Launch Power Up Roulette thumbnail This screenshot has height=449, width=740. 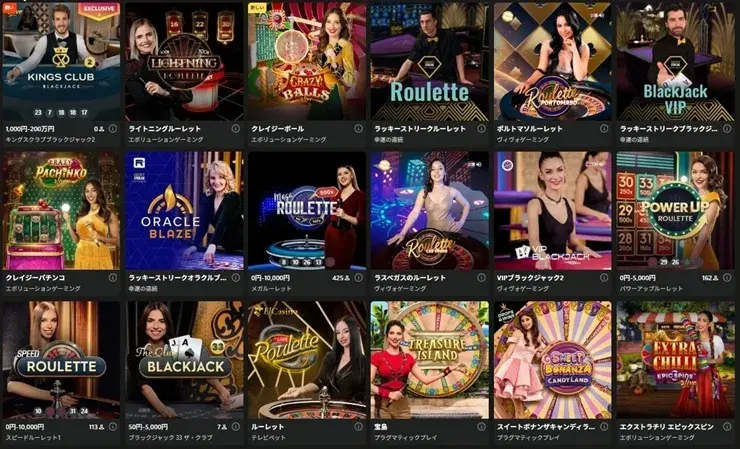click(x=675, y=211)
